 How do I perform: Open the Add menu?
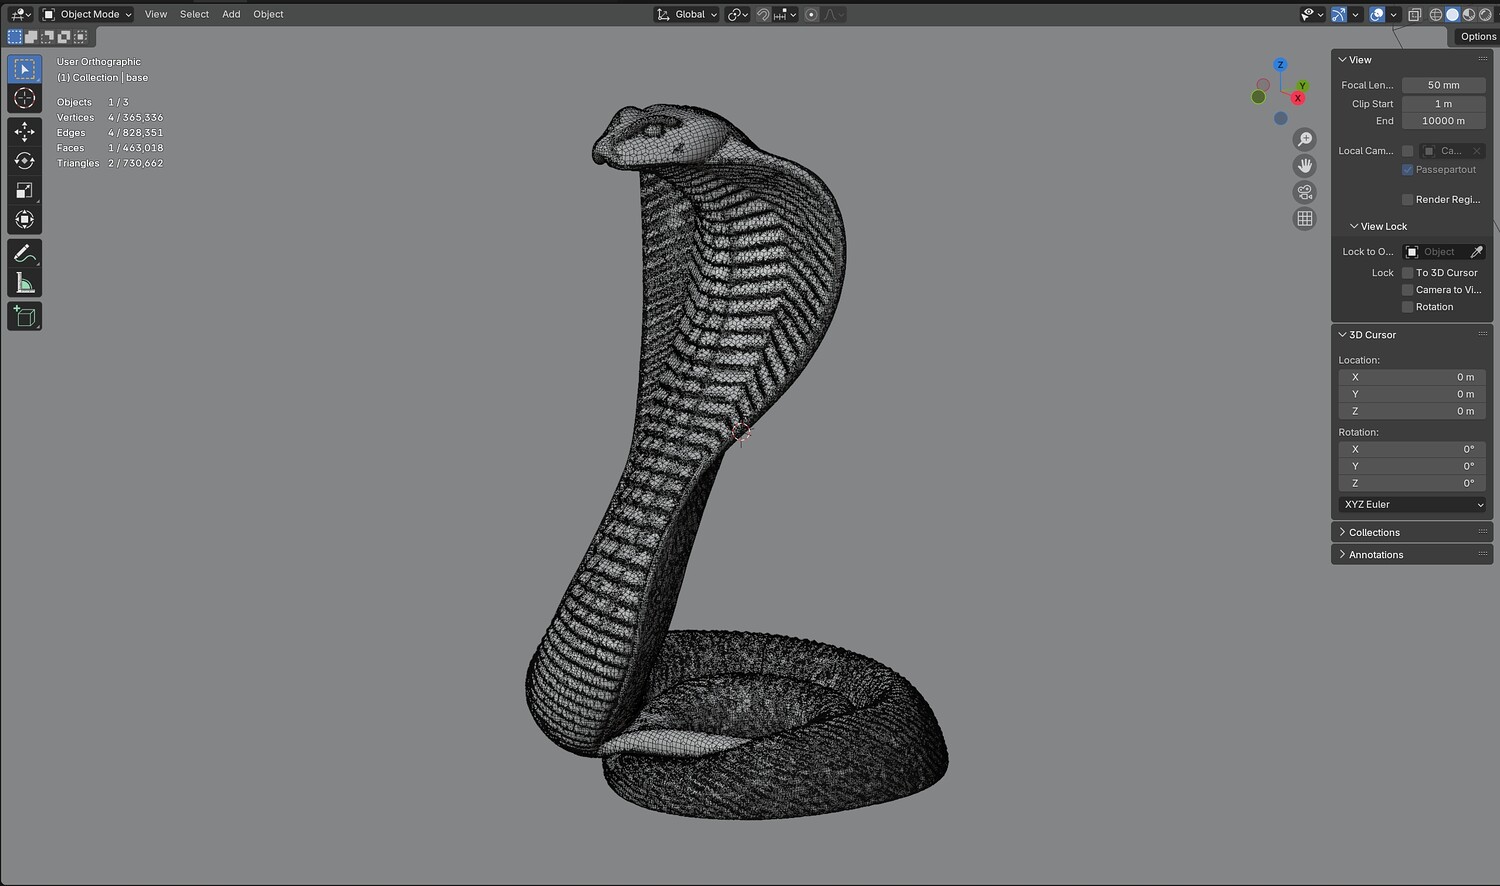231,14
